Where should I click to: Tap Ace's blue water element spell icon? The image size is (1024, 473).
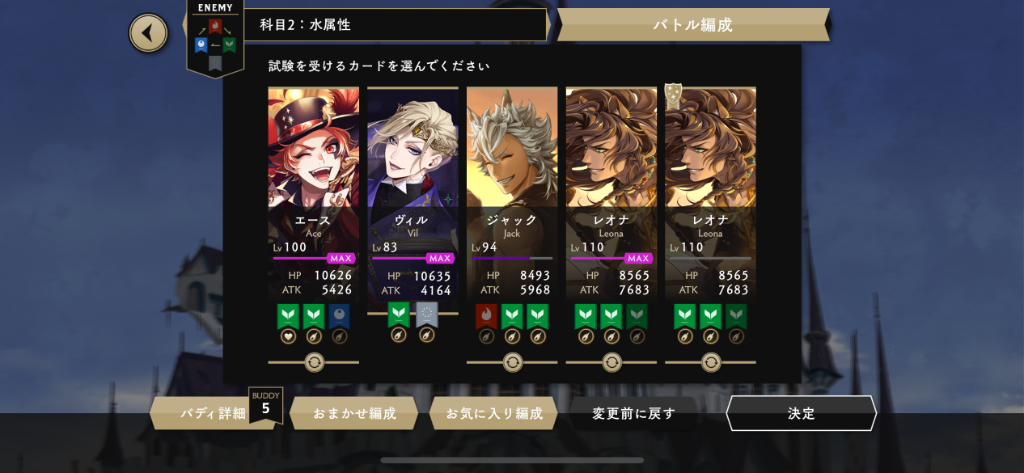click(339, 316)
